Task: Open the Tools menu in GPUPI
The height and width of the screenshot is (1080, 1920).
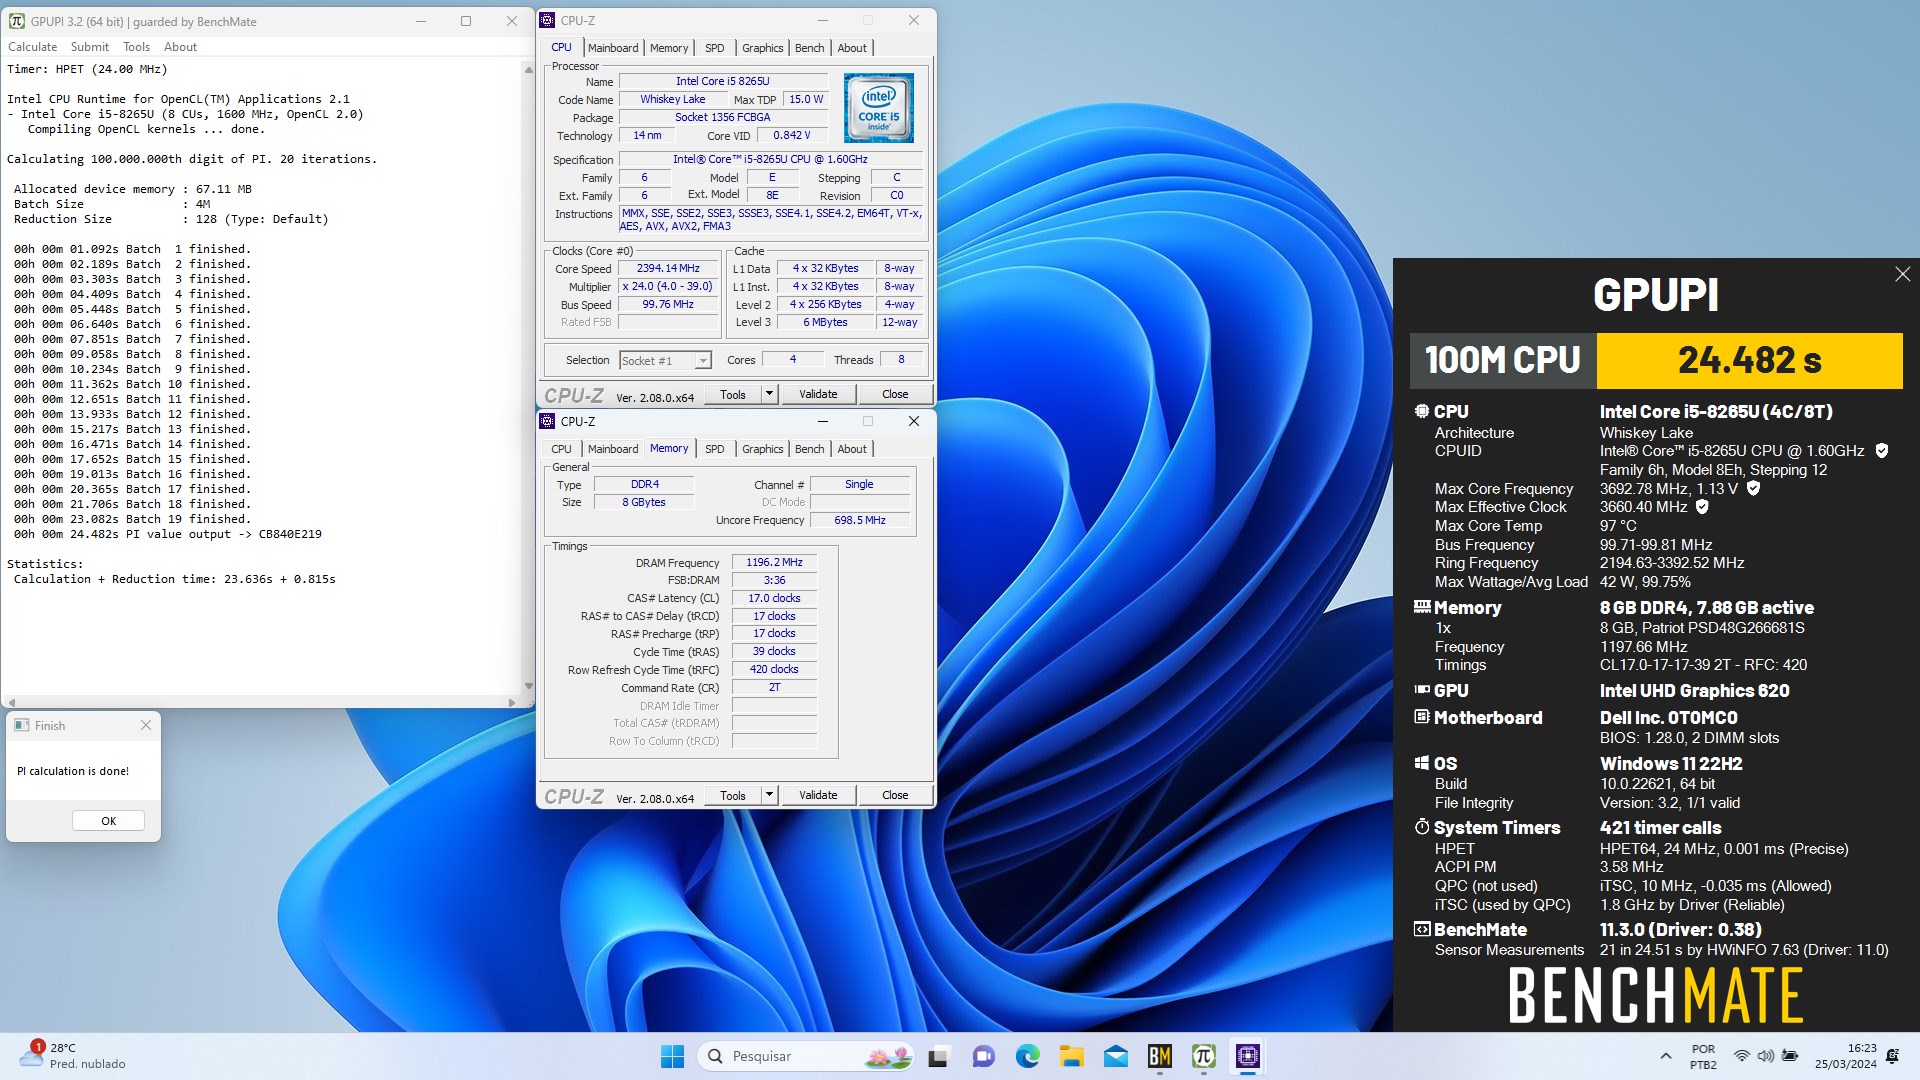Action: point(136,47)
